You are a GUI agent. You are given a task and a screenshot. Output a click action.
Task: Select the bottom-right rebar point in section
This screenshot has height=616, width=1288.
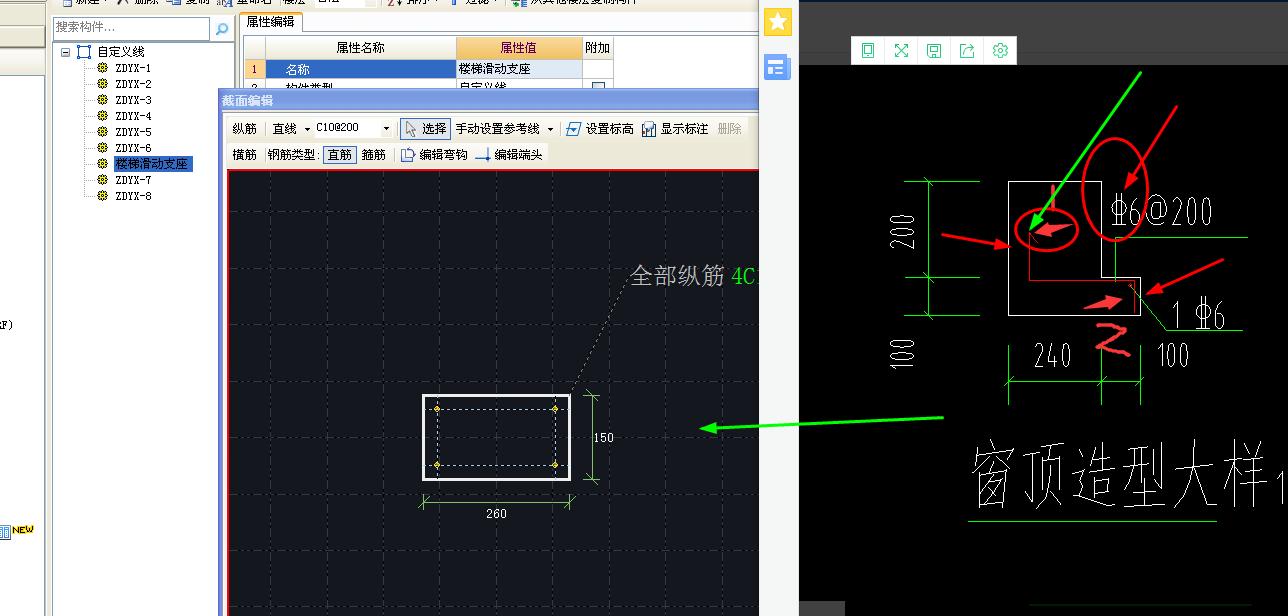click(555, 465)
